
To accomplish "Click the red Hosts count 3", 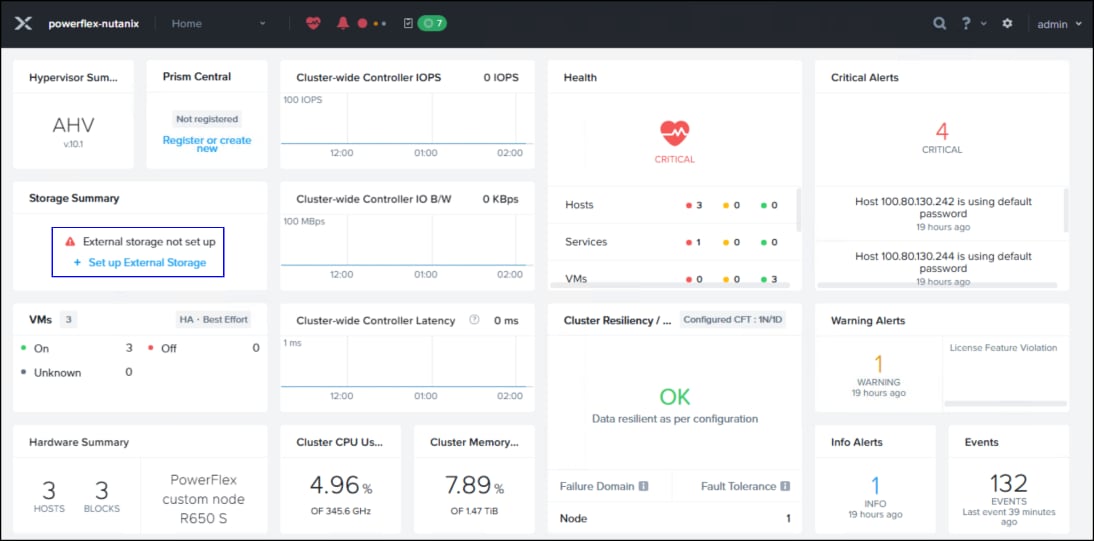I will (x=694, y=205).
